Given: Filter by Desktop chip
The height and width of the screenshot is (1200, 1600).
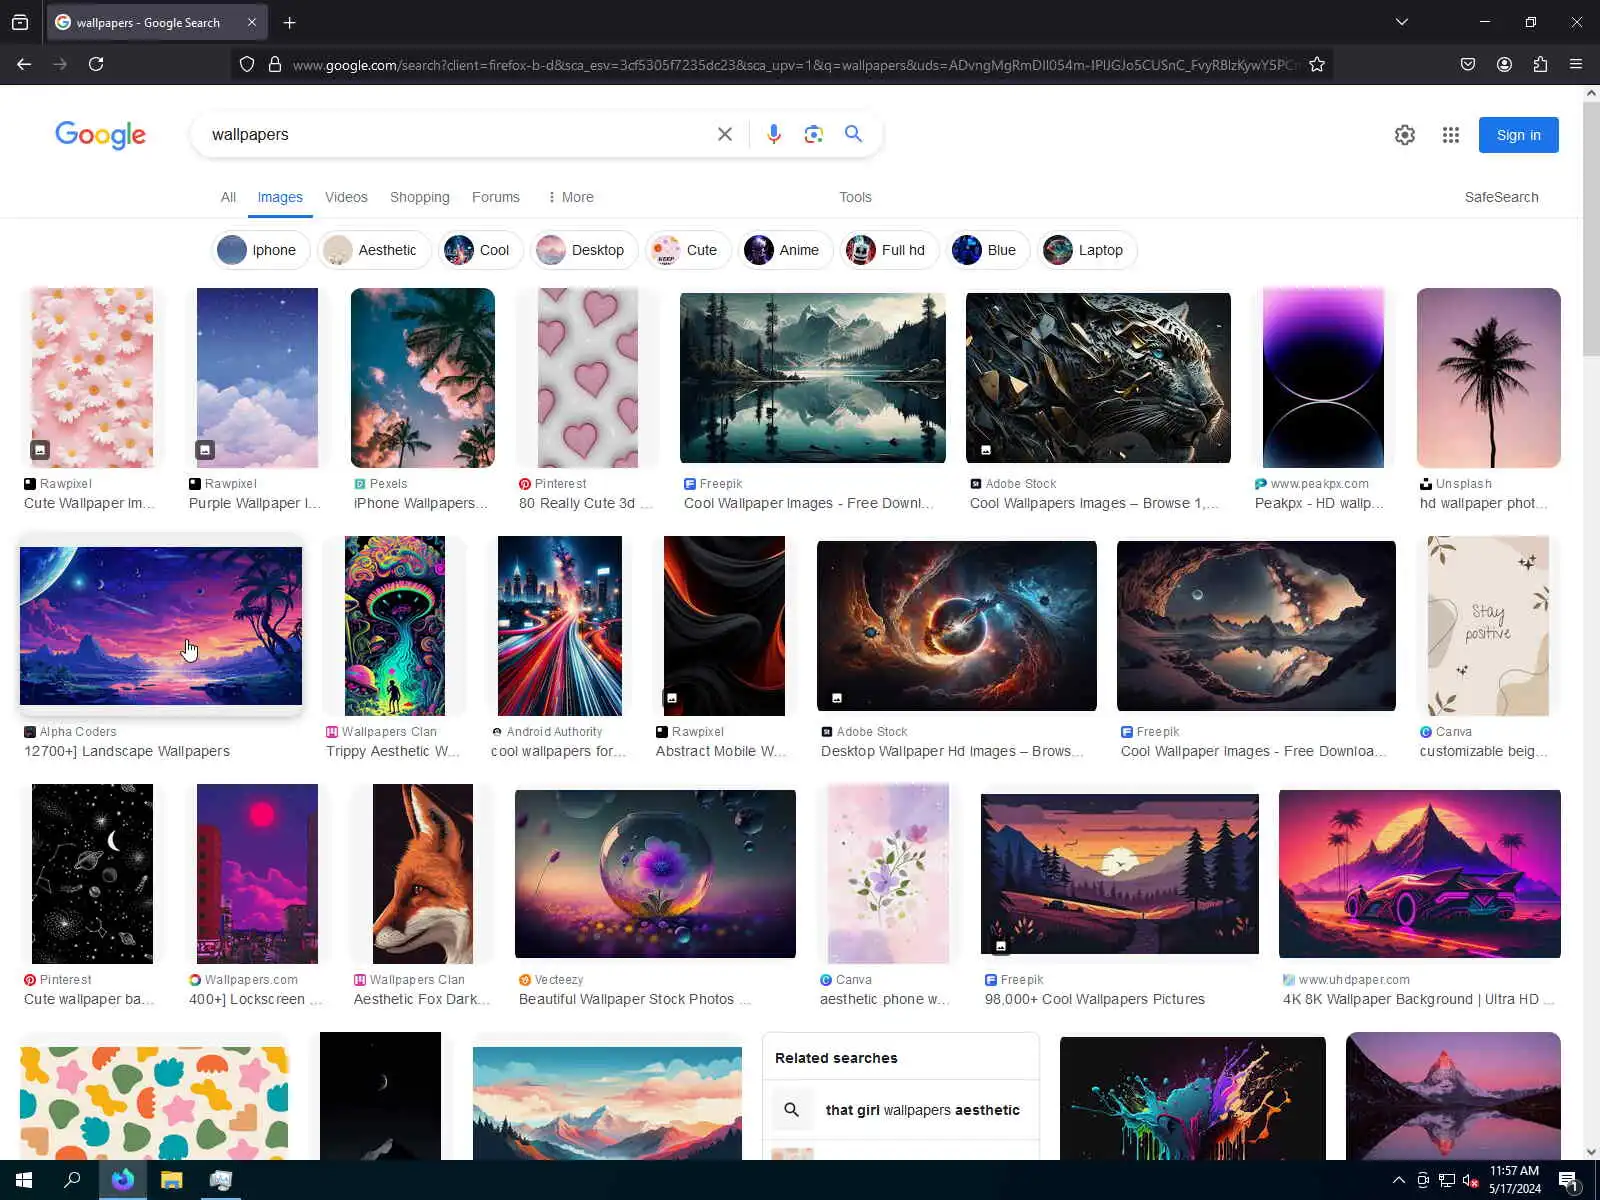Looking at the screenshot, I should pos(585,250).
